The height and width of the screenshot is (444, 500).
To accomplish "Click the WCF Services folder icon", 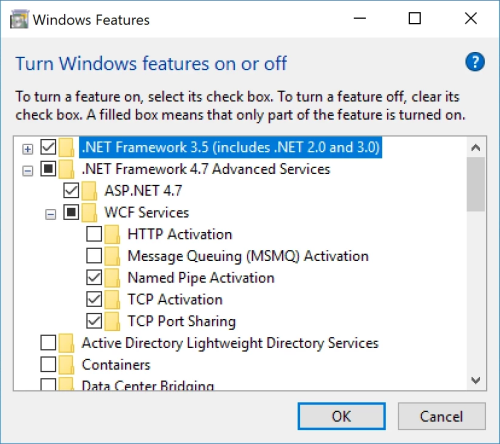I will (89, 213).
